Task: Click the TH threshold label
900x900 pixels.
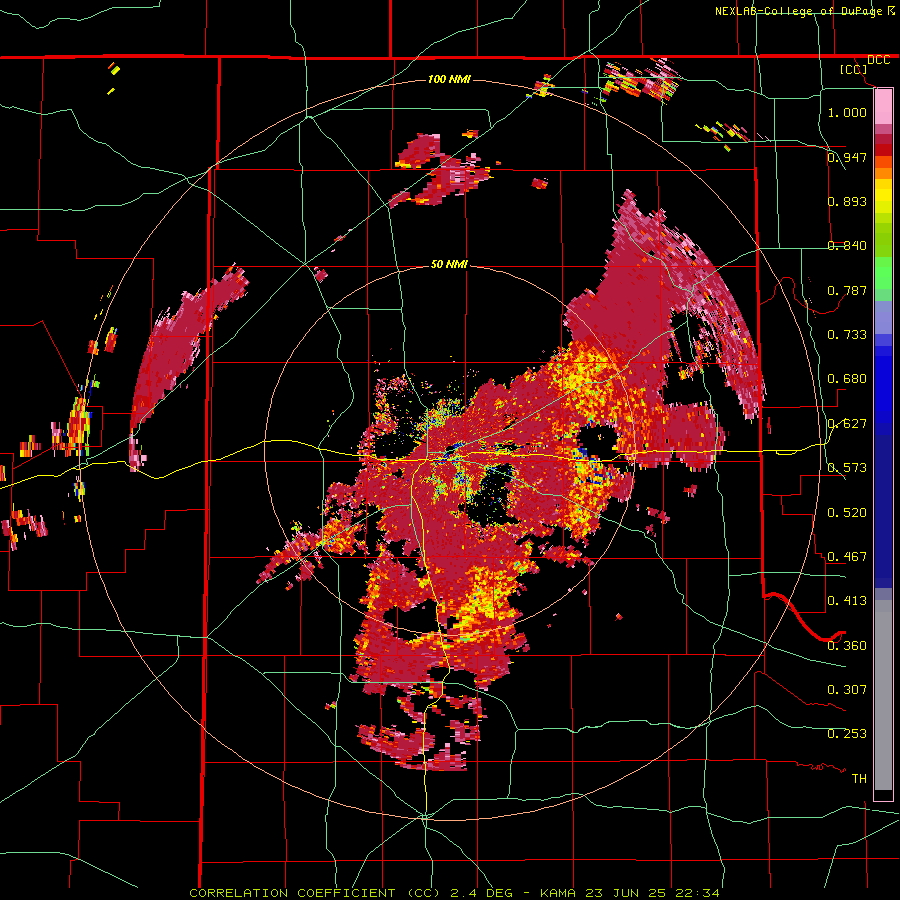Action: pyautogui.click(x=859, y=778)
